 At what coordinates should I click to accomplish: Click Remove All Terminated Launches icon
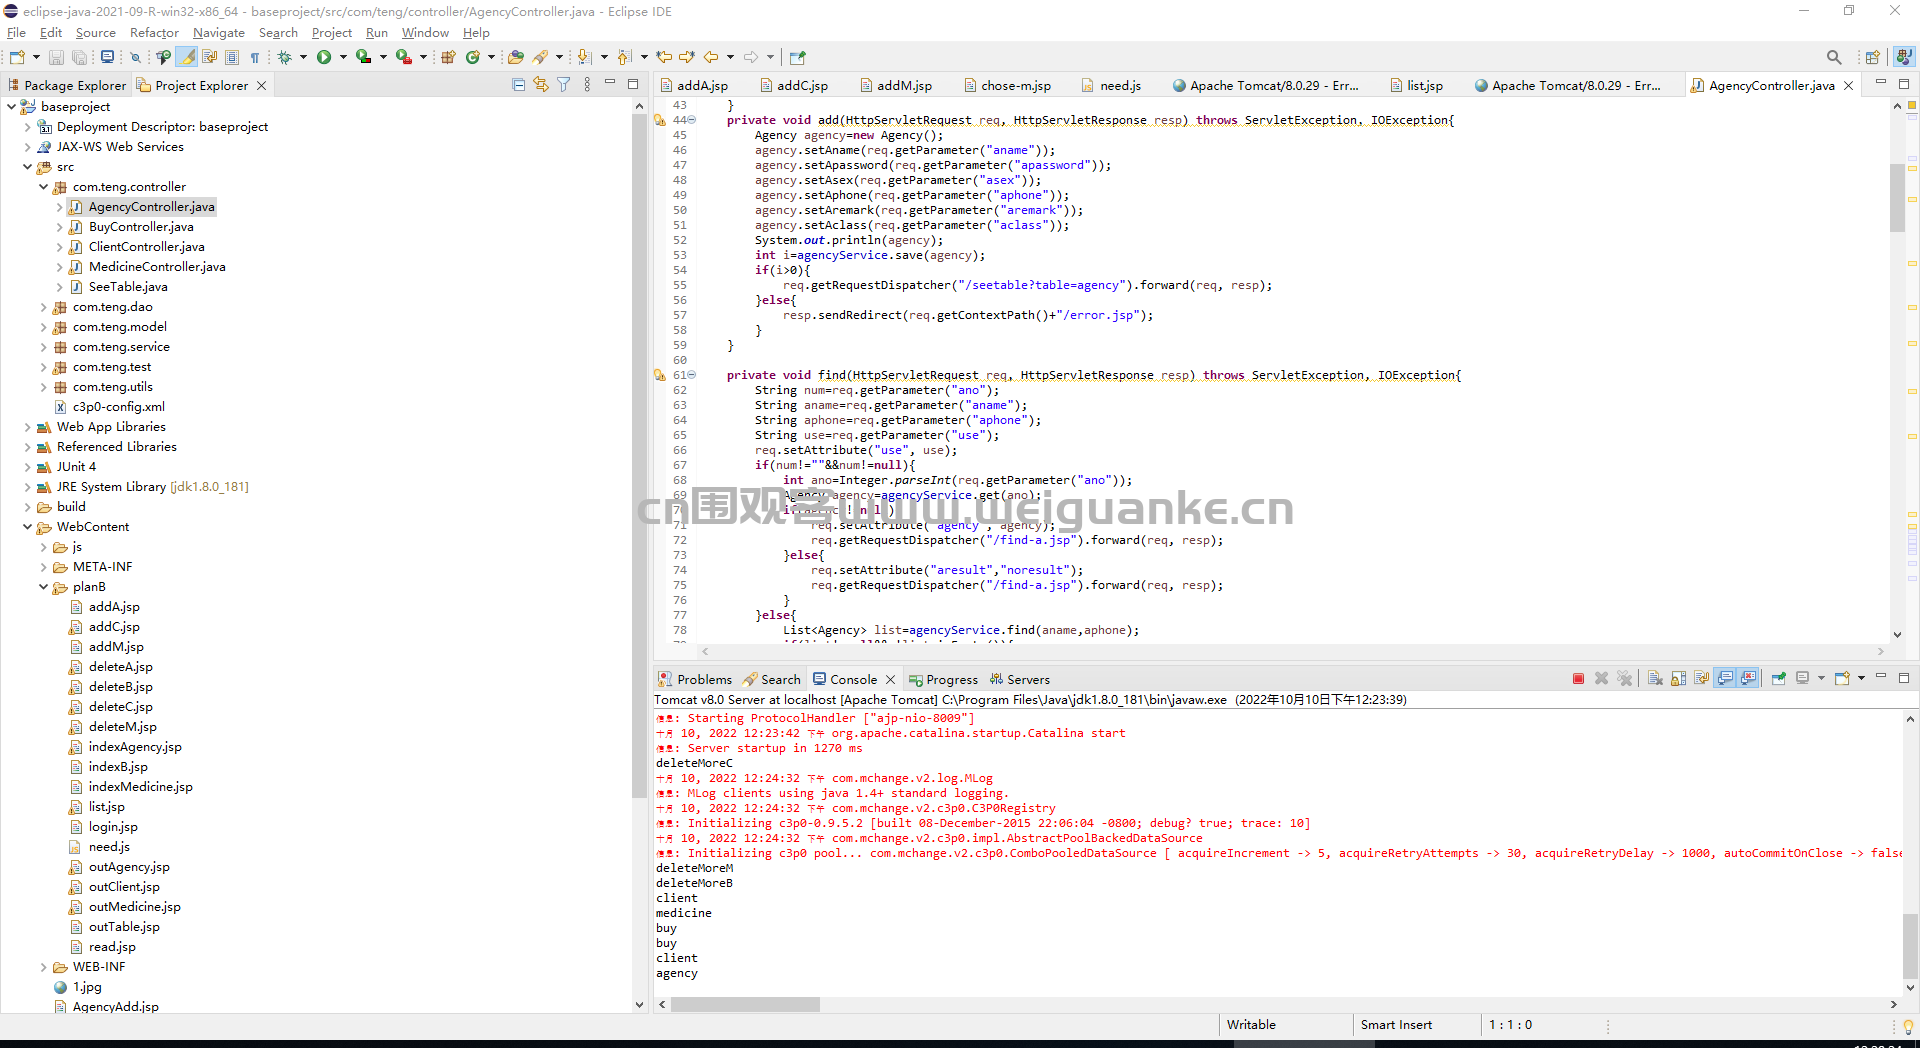pyautogui.click(x=1624, y=679)
